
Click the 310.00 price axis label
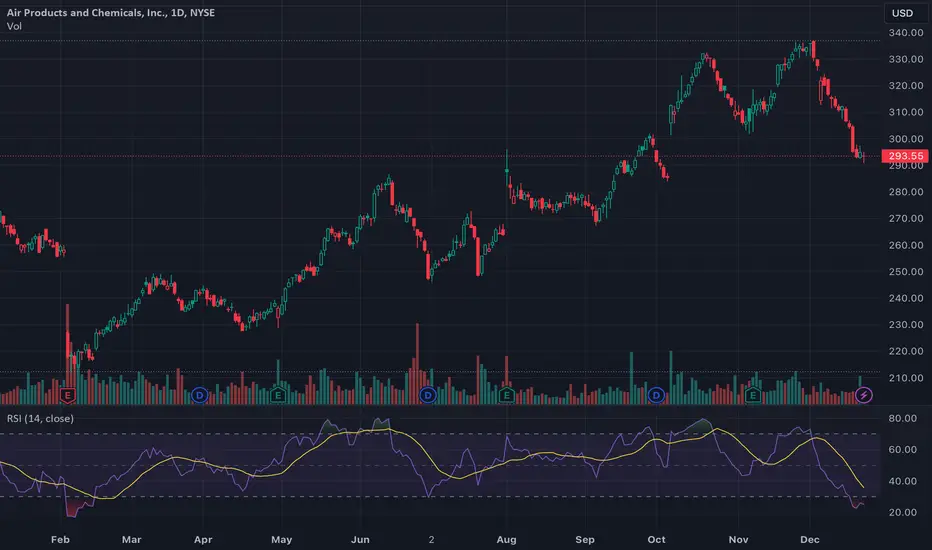point(906,112)
